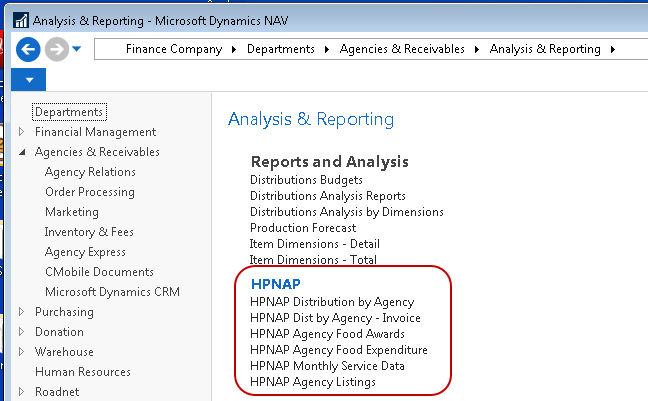Collapse the Agencies & Receivables node
Viewport: 648px width, 401px height.
23,152
